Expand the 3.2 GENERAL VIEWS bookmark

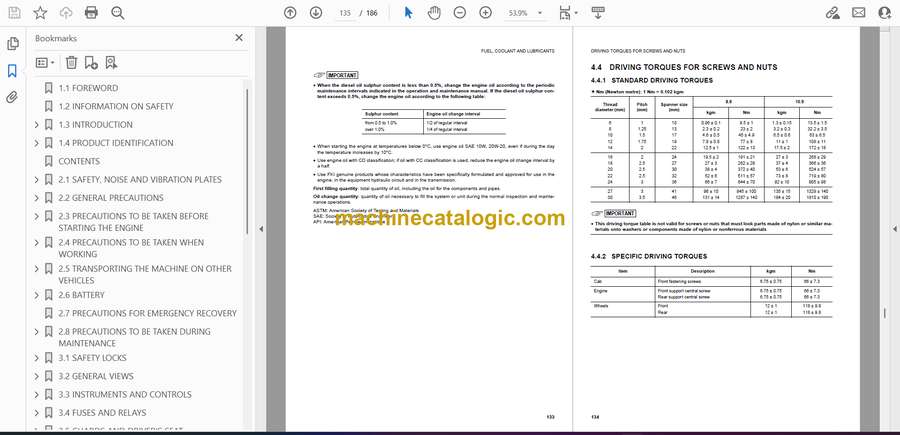[x=37, y=376]
